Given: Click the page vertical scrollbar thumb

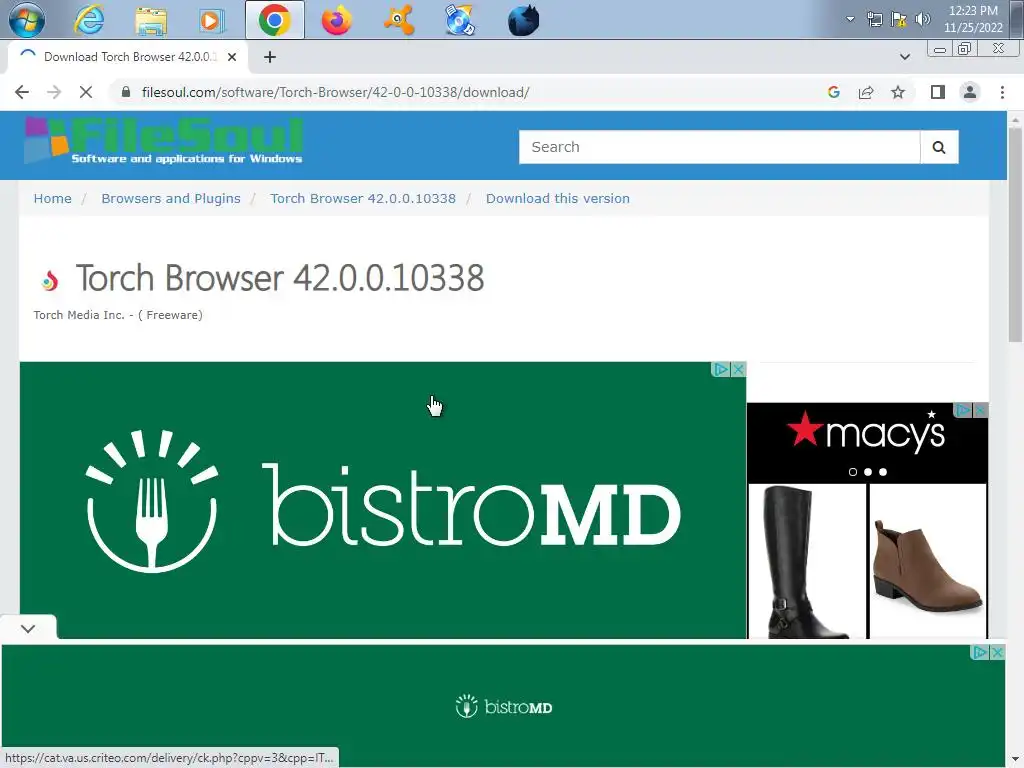Looking at the screenshot, I should coord(1015,234).
